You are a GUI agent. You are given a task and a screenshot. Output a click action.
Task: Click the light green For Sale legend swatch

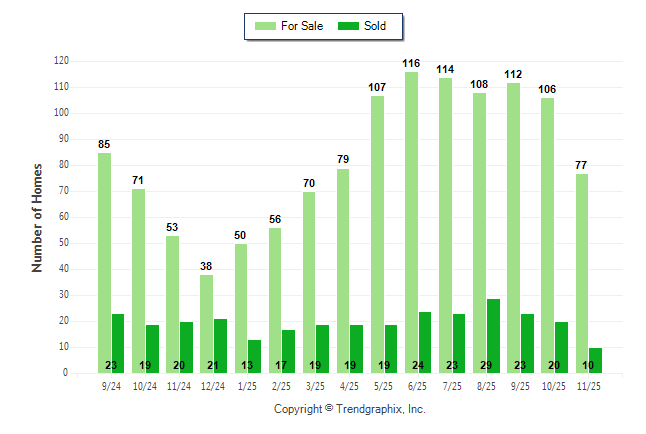[264, 26]
